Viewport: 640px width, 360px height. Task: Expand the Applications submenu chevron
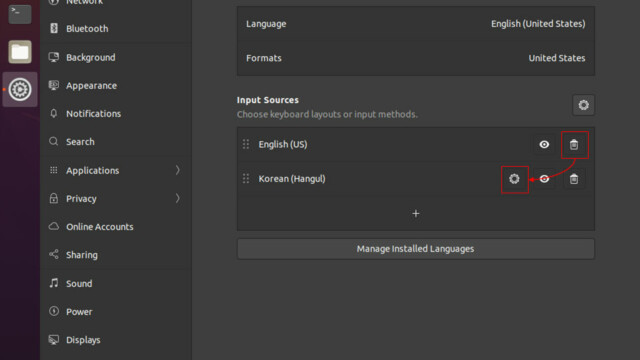tap(178, 170)
